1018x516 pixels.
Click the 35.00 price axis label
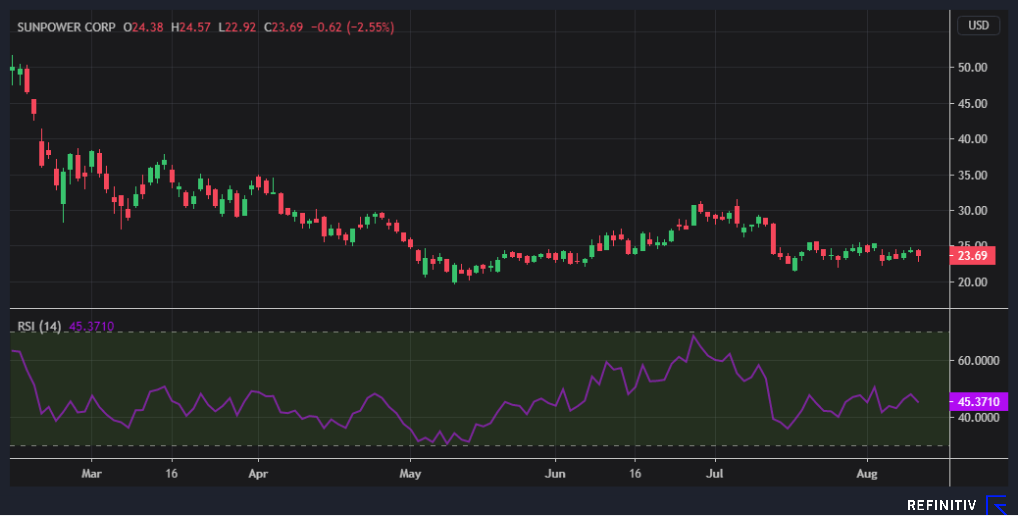(973, 175)
